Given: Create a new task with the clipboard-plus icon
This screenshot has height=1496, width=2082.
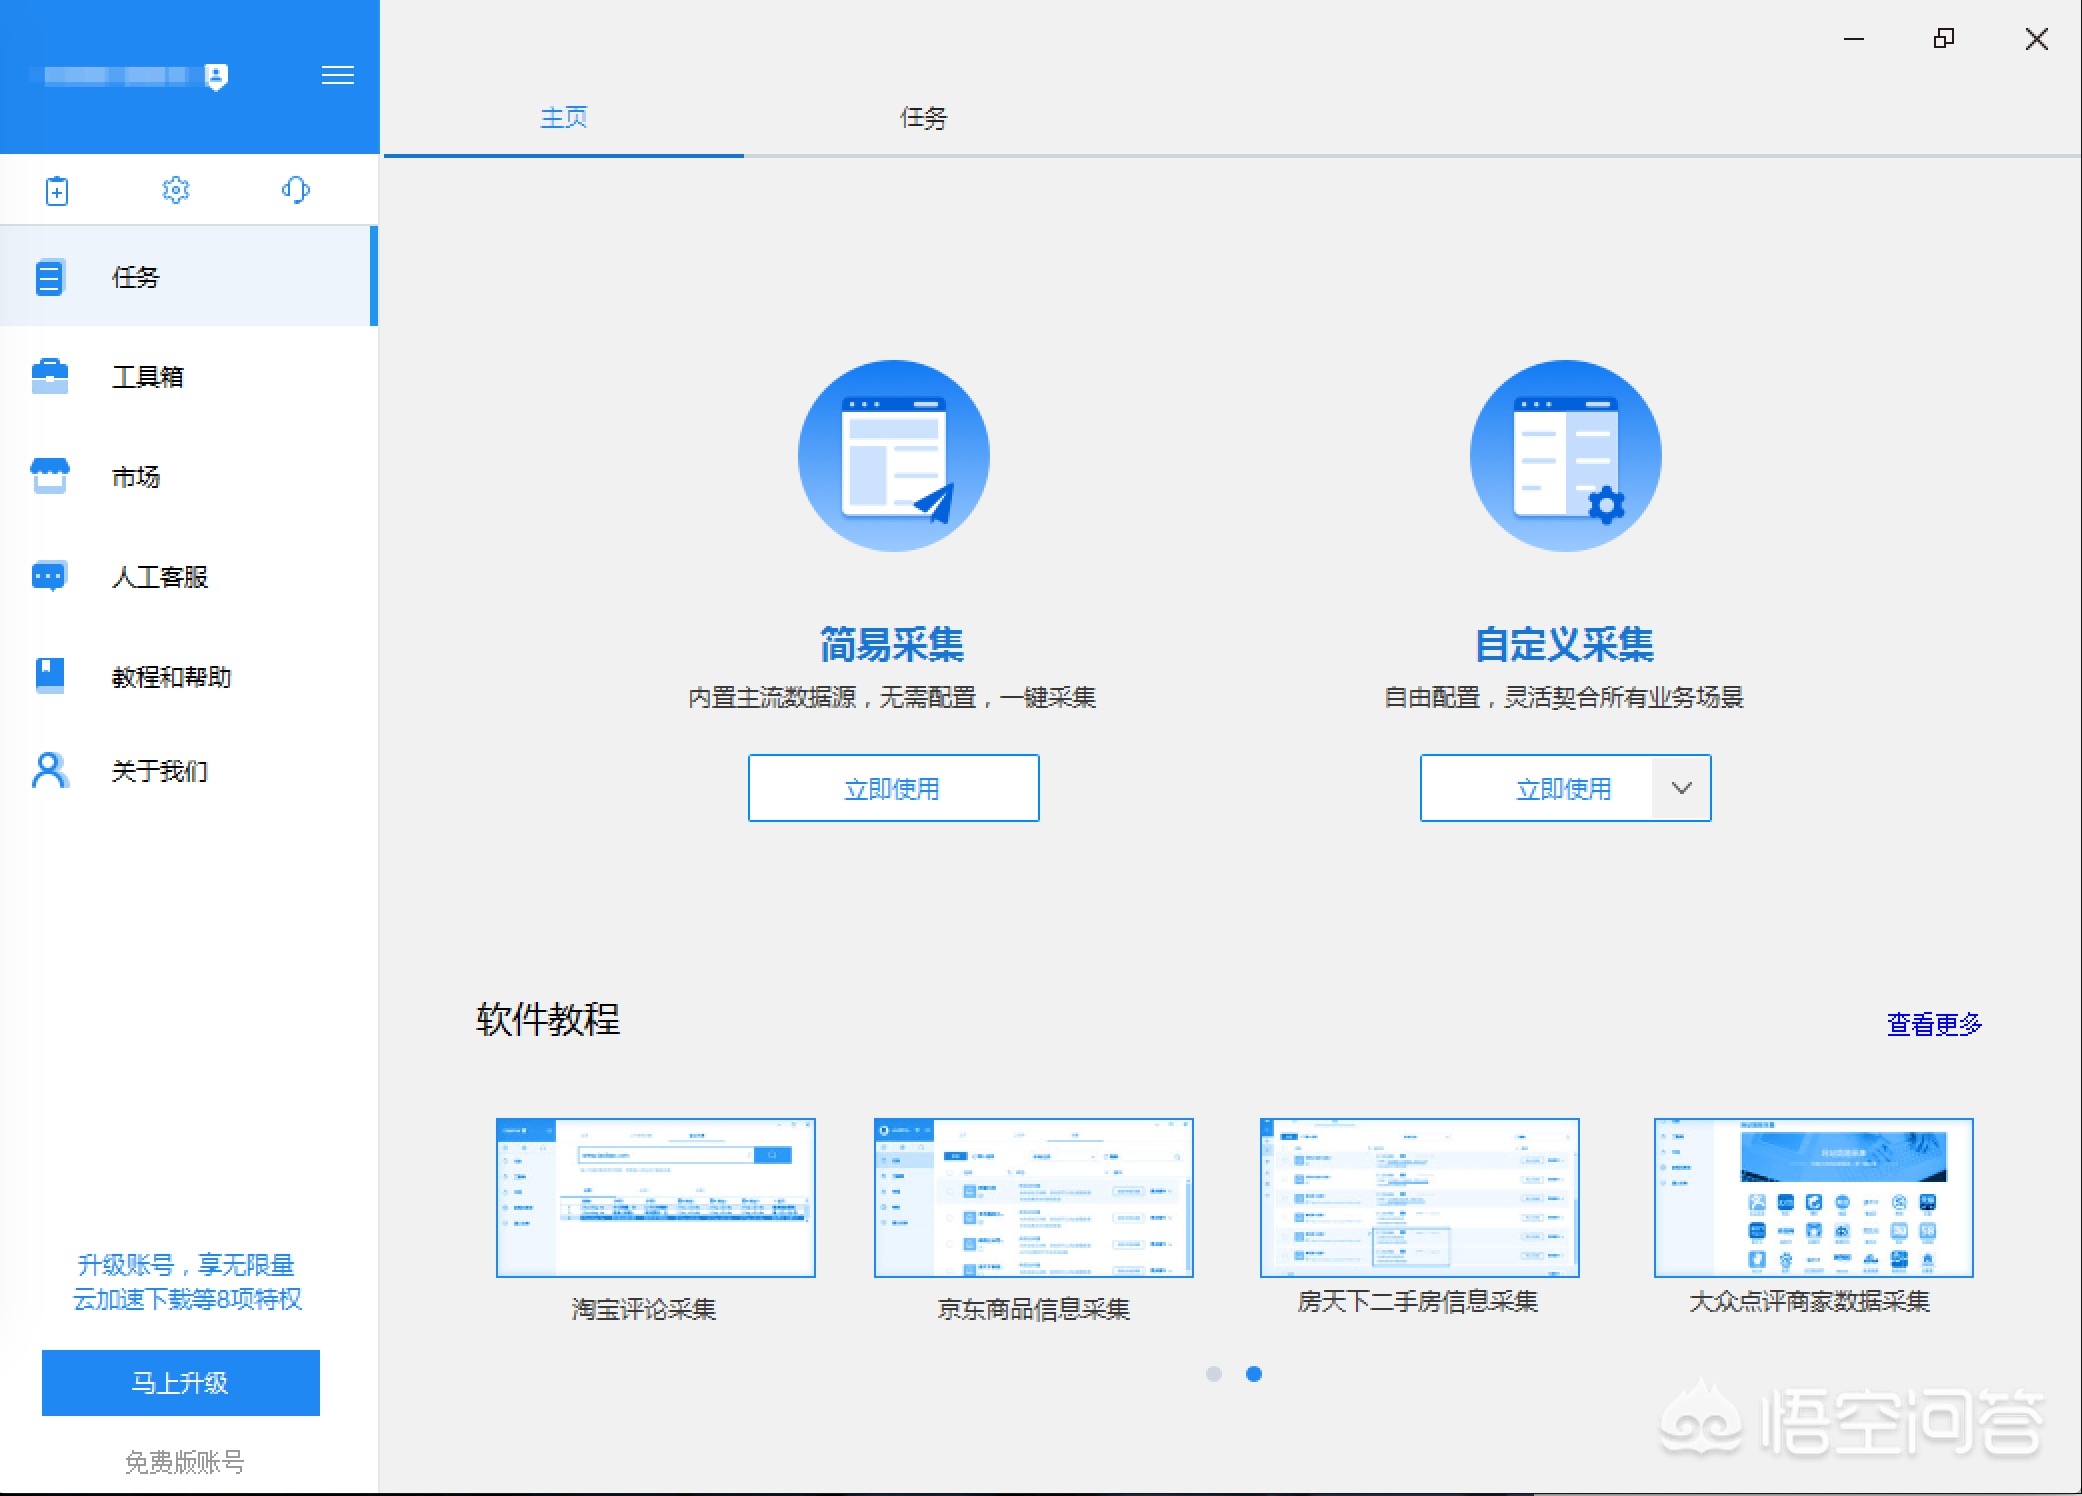Looking at the screenshot, I should (57, 190).
